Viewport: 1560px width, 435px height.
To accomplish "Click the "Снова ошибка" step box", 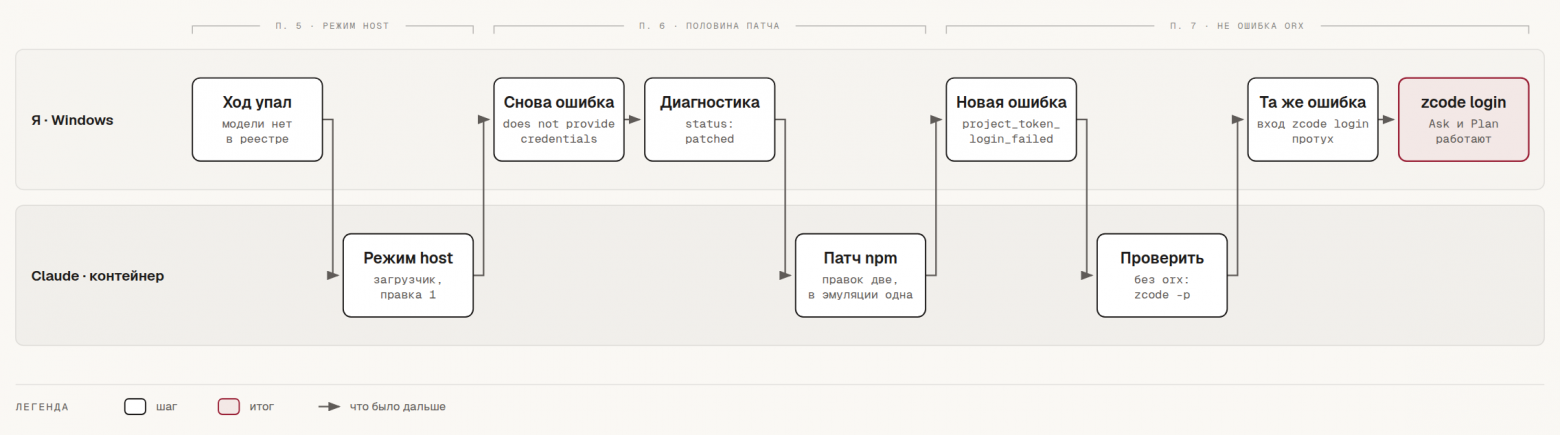I will coord(559,119).
